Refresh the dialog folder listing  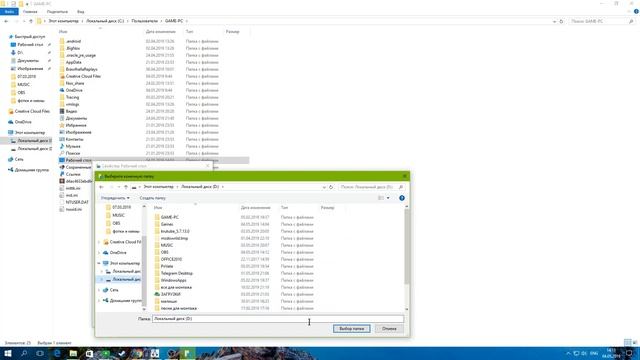pos(331,187)
